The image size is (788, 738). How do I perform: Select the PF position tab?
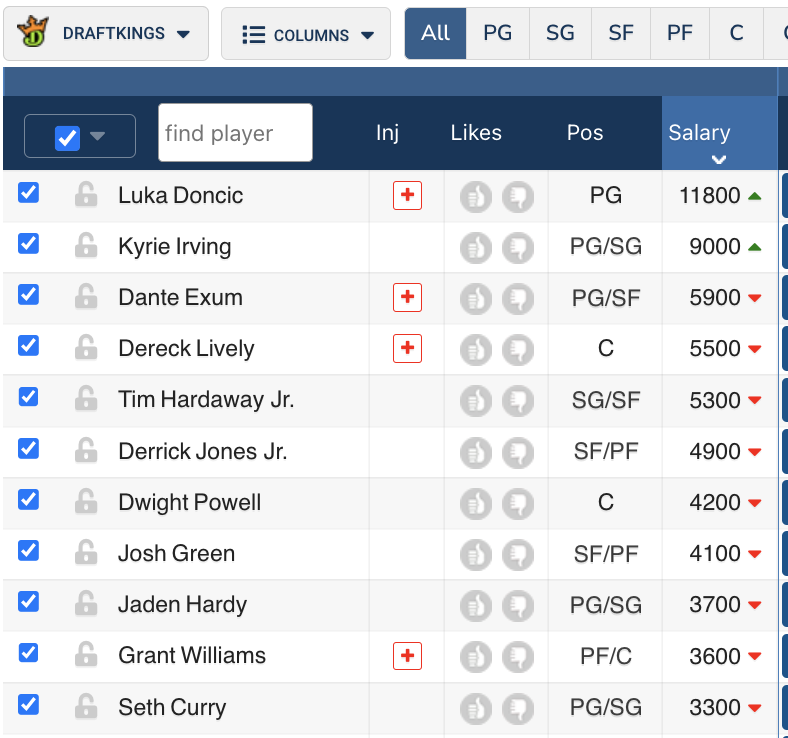[x=680, y=33]
